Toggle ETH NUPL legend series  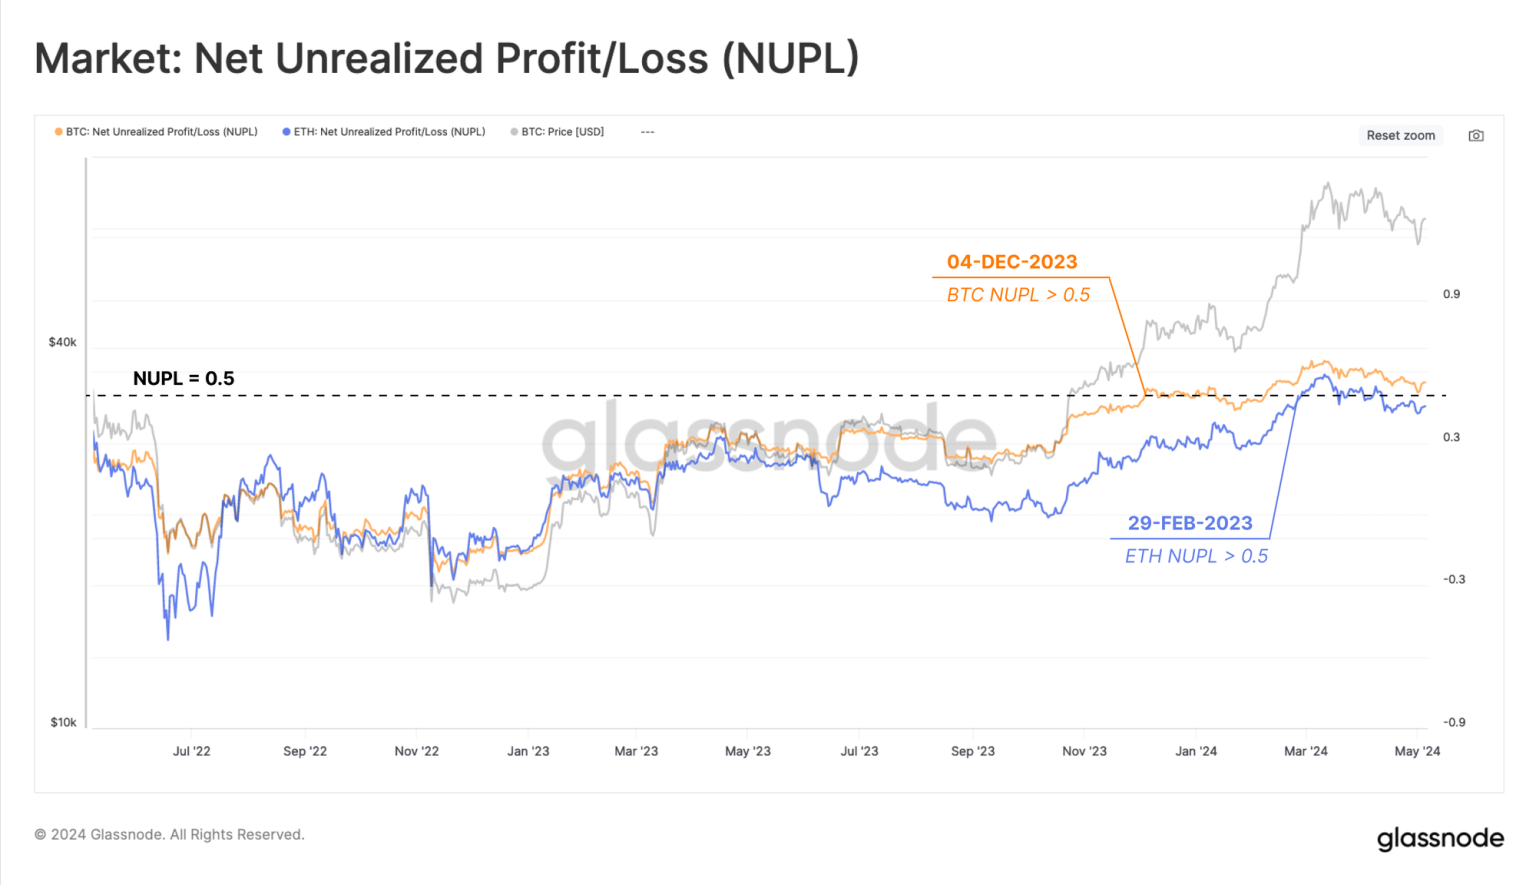(384, 132)
